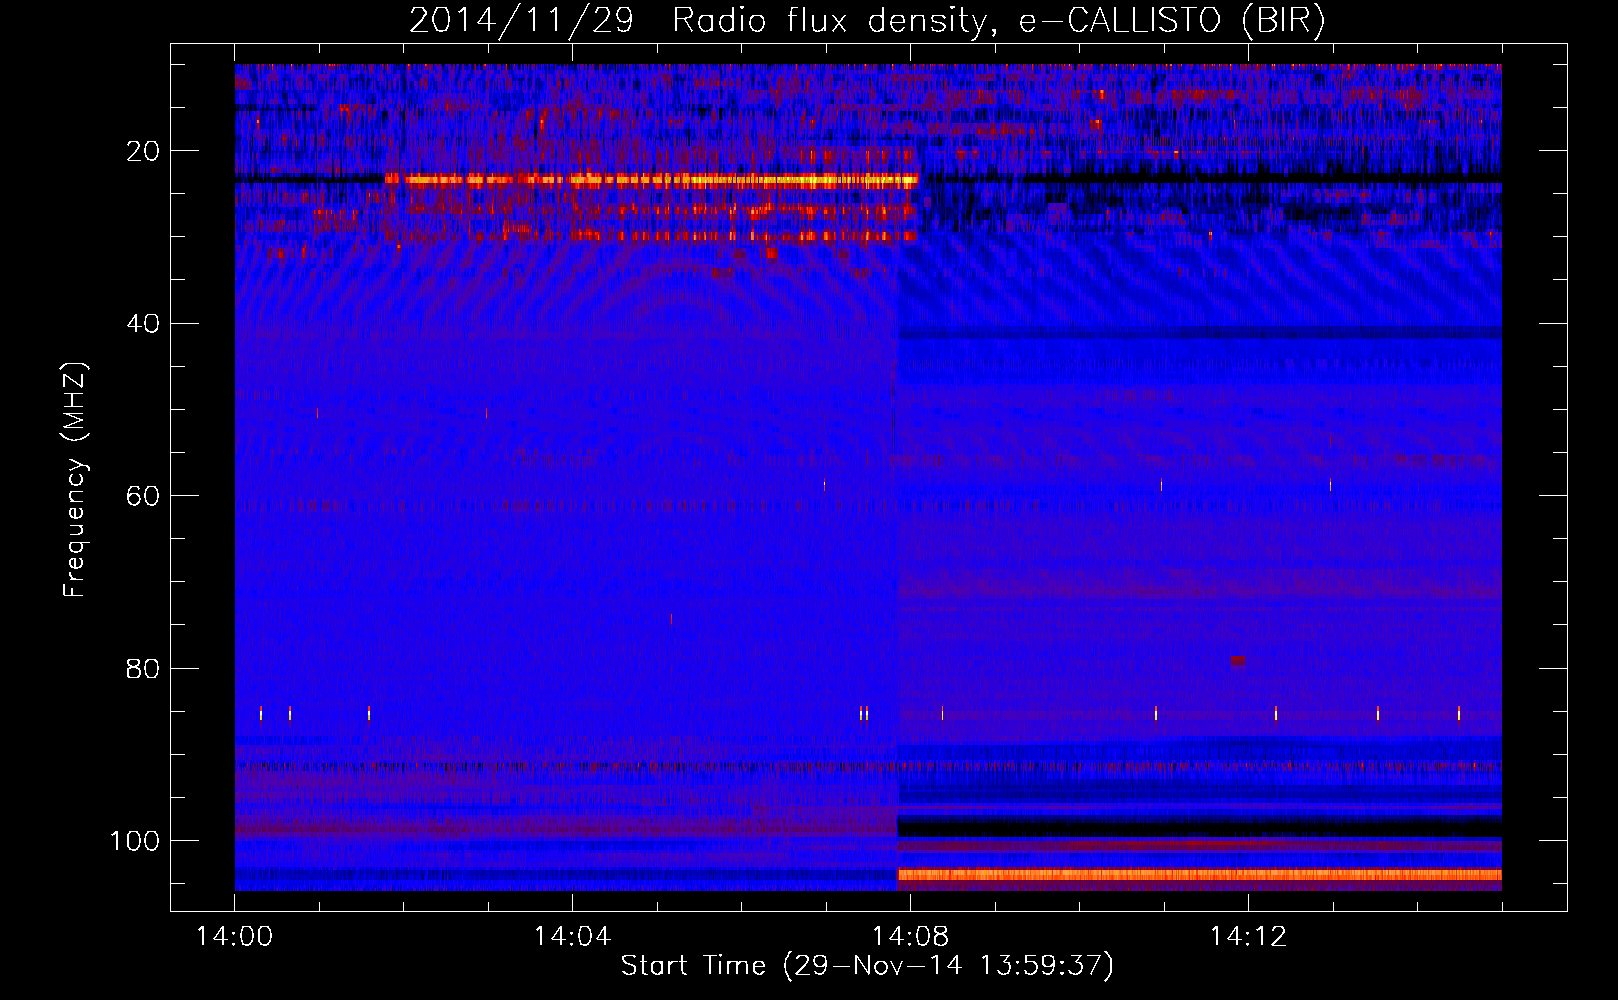Image resolution: width=1618 pixels, height=1000 pixels.
Task: Click the bright orange band near 104 MHz
Action: (x=1200, y=875)
